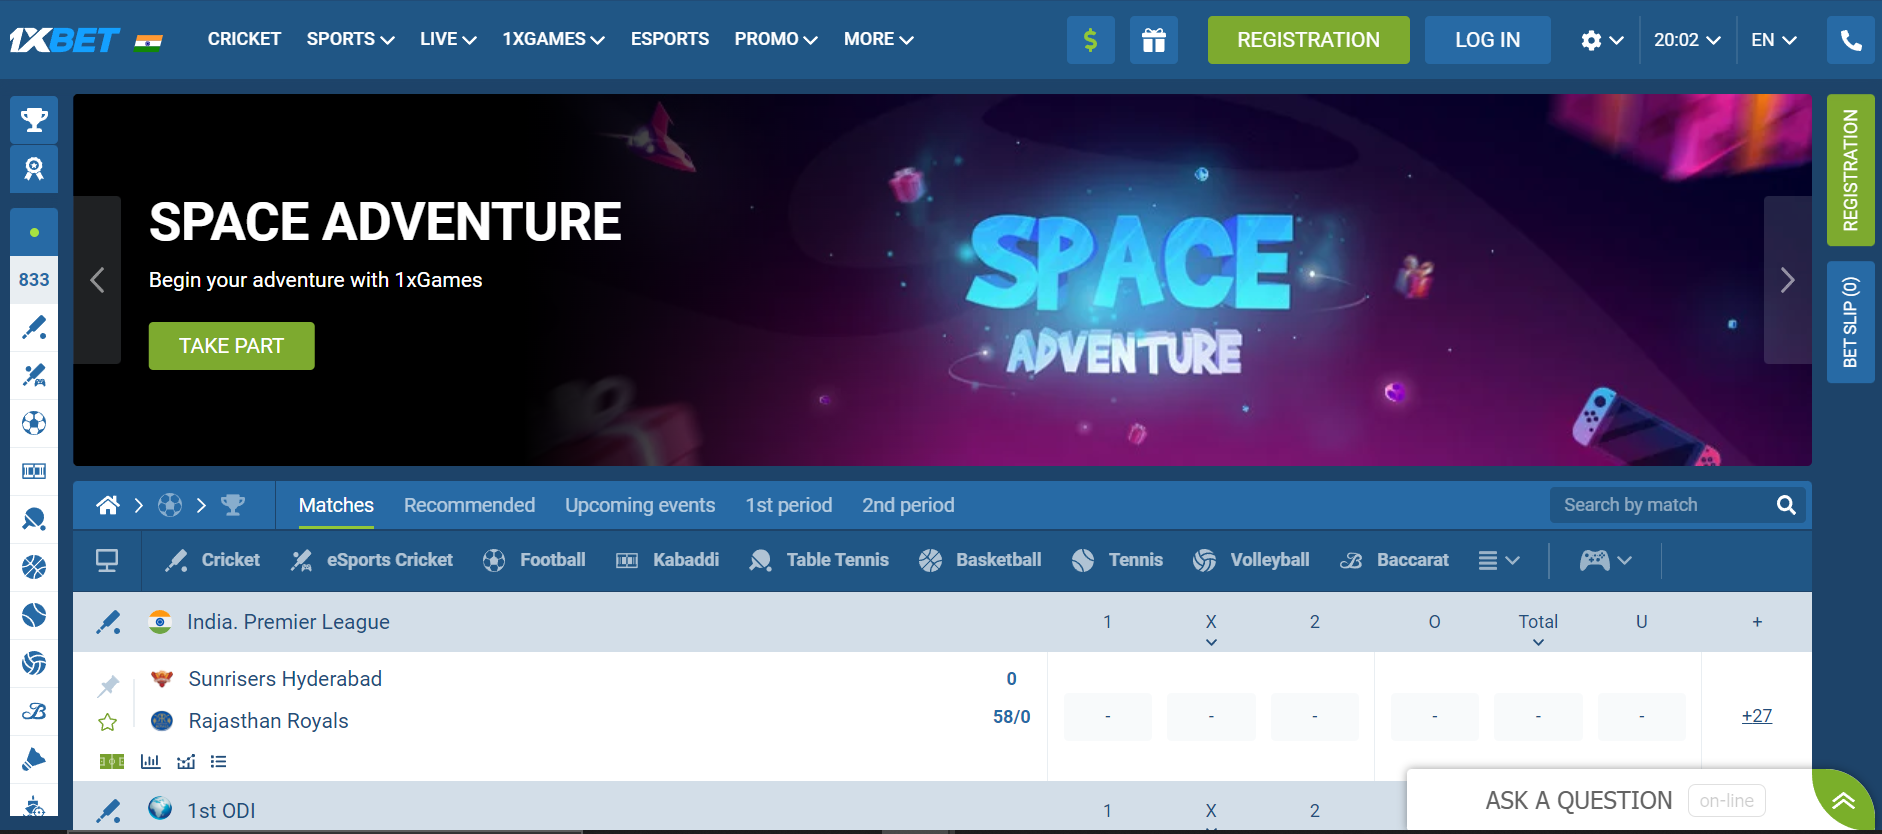This screenshot has width=1882, height=834.
Task: Open the dollar payments icon
Action: click(x=1090, y=40)
